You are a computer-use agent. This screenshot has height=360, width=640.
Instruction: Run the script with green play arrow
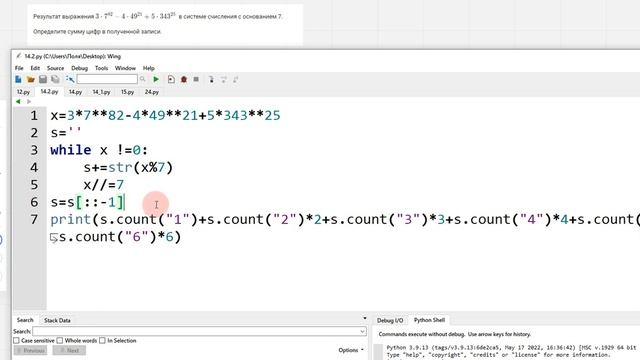(x=156, y=79)
